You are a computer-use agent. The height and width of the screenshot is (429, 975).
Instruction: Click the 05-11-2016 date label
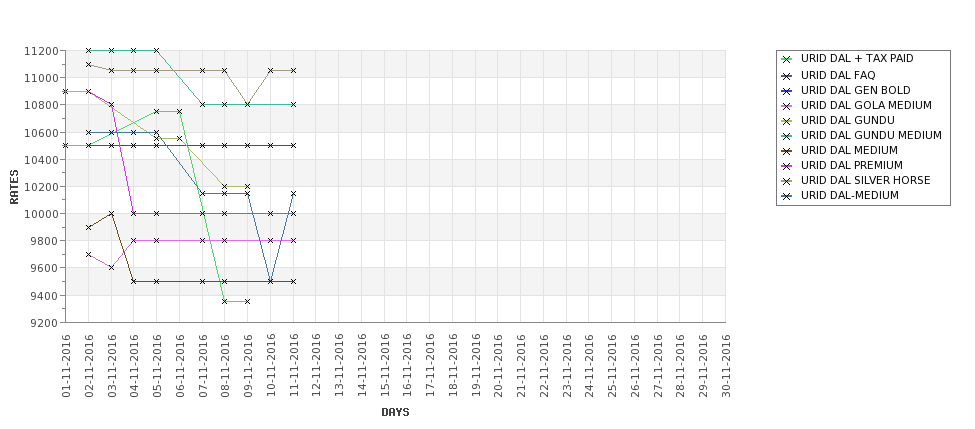(x=157, y=366)
